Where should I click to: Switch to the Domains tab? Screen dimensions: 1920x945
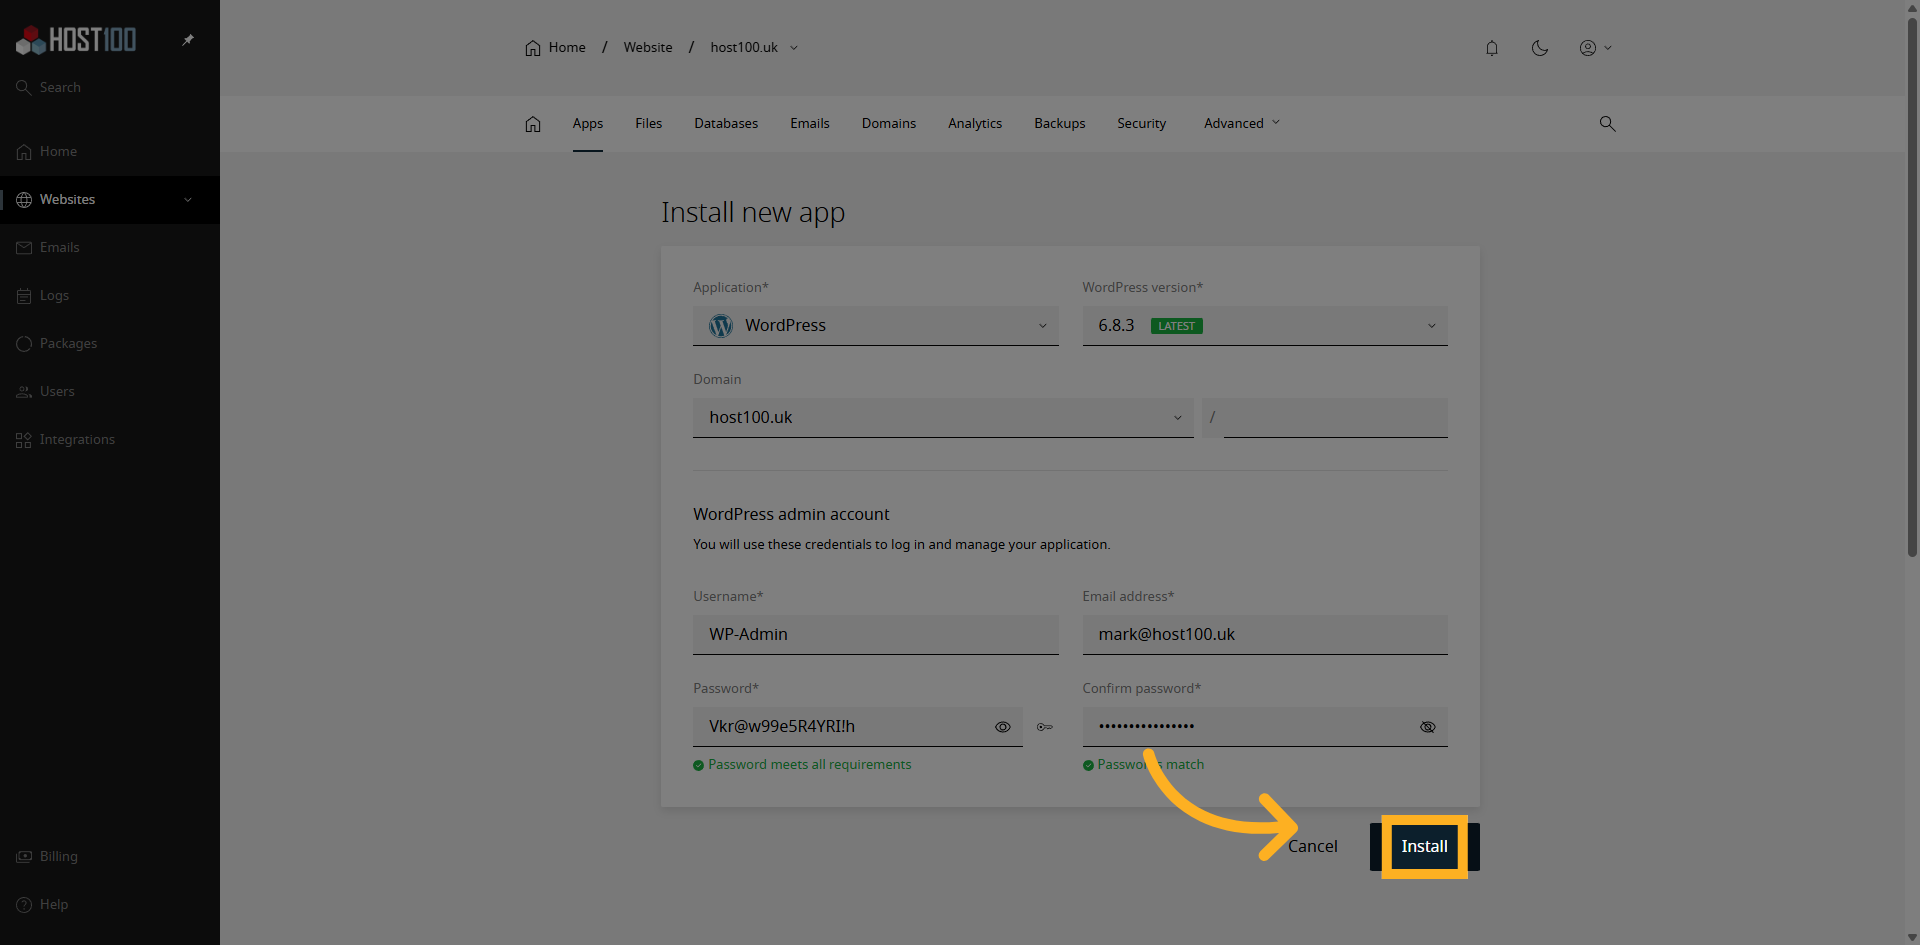pos(889,123)
